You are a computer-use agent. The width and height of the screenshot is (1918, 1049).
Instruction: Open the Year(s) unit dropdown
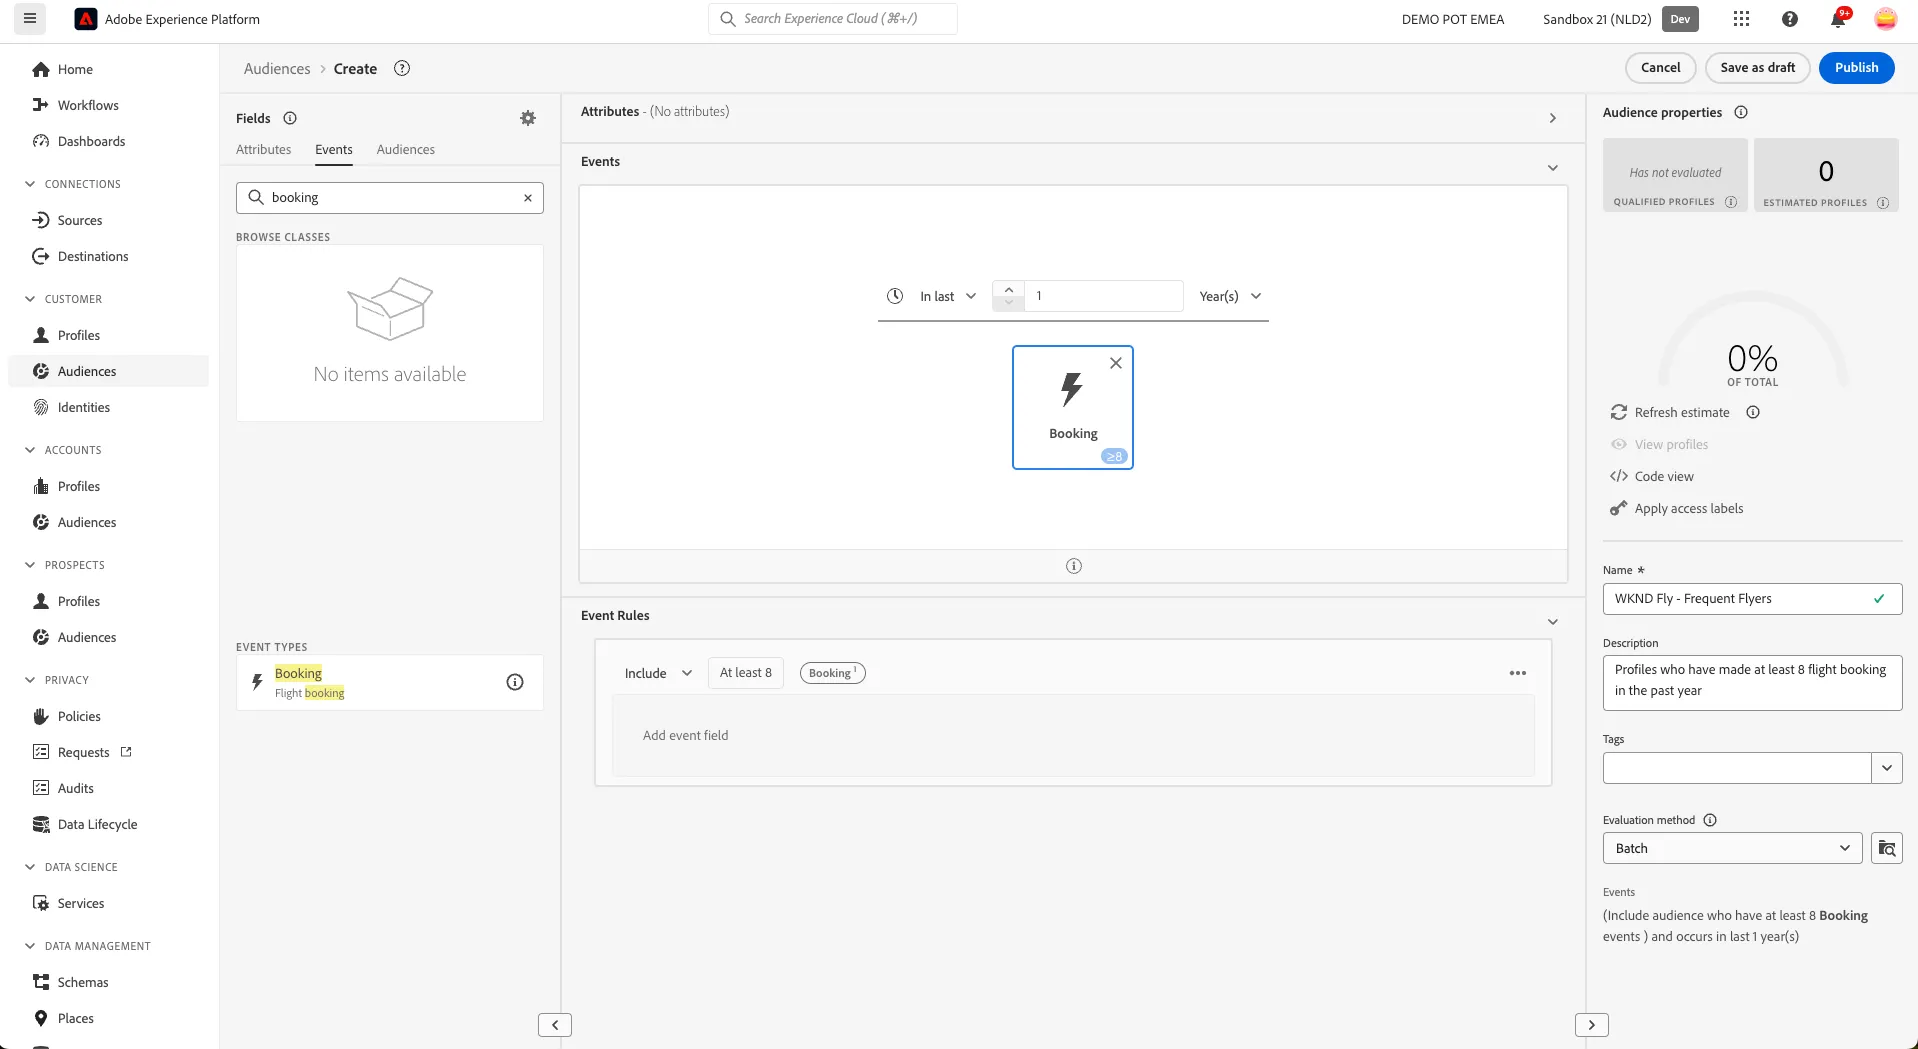(1230, 296)
